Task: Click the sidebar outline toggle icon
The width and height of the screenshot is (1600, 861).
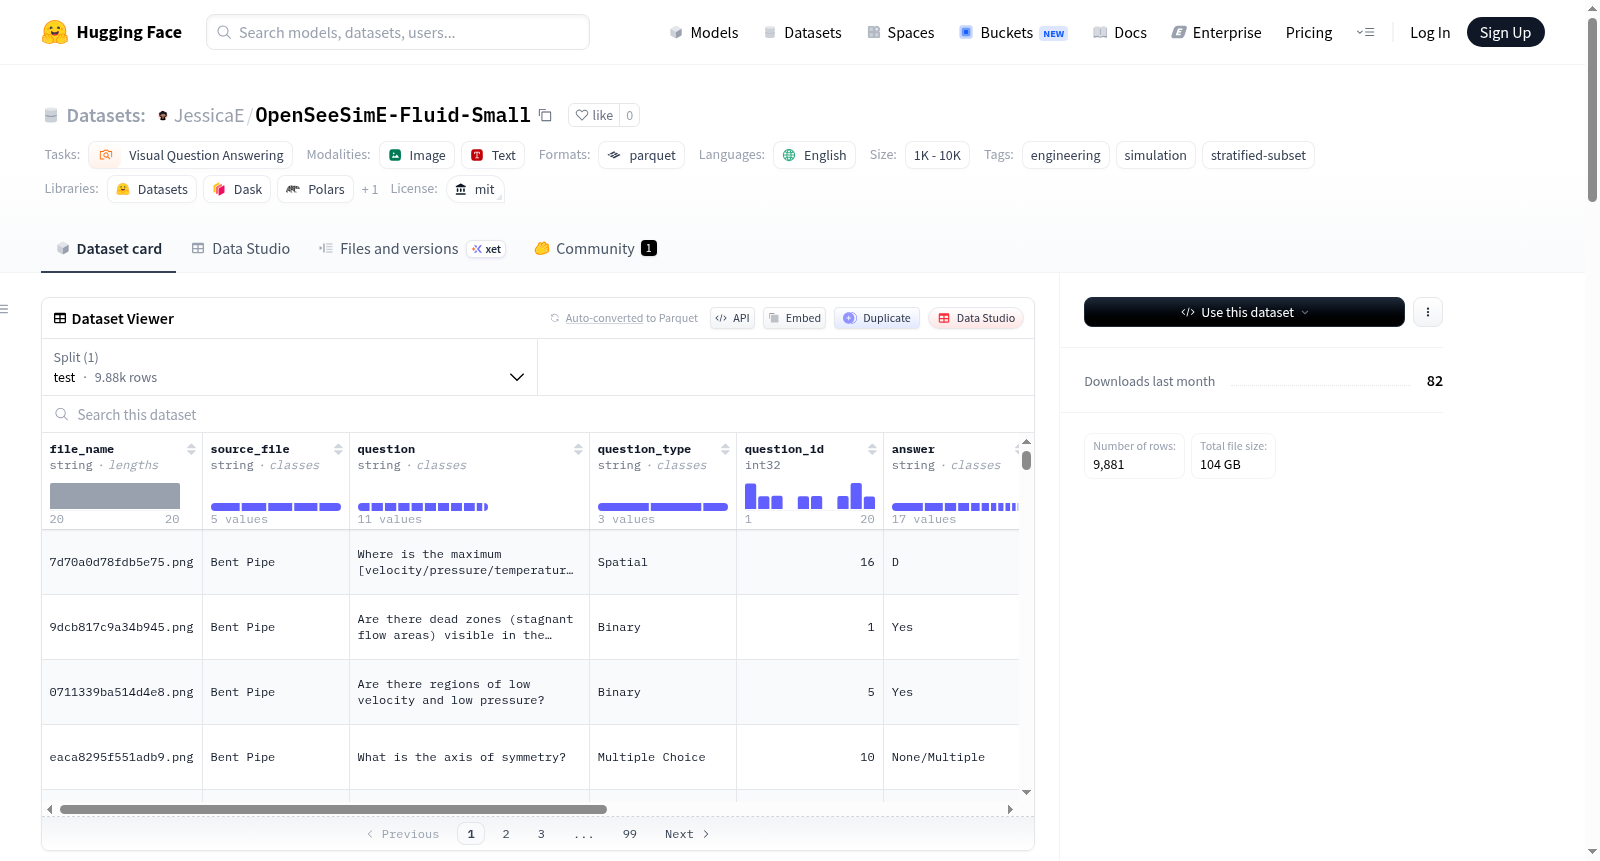Action: click(5, 309)
